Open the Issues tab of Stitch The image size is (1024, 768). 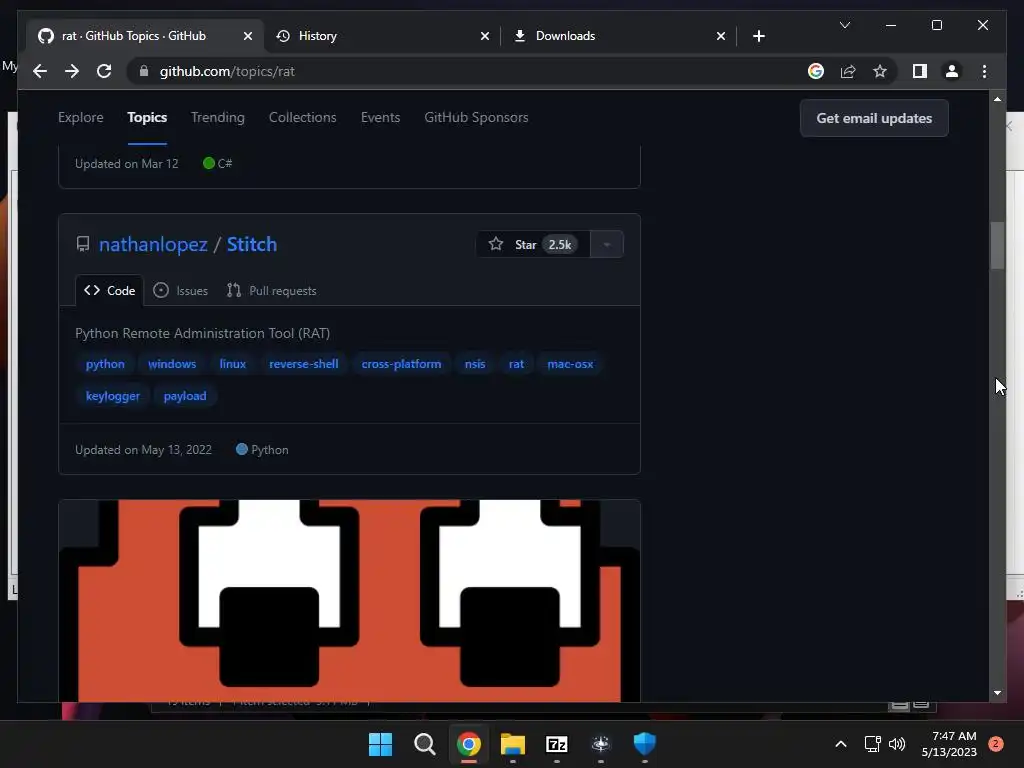pos(180,291)
